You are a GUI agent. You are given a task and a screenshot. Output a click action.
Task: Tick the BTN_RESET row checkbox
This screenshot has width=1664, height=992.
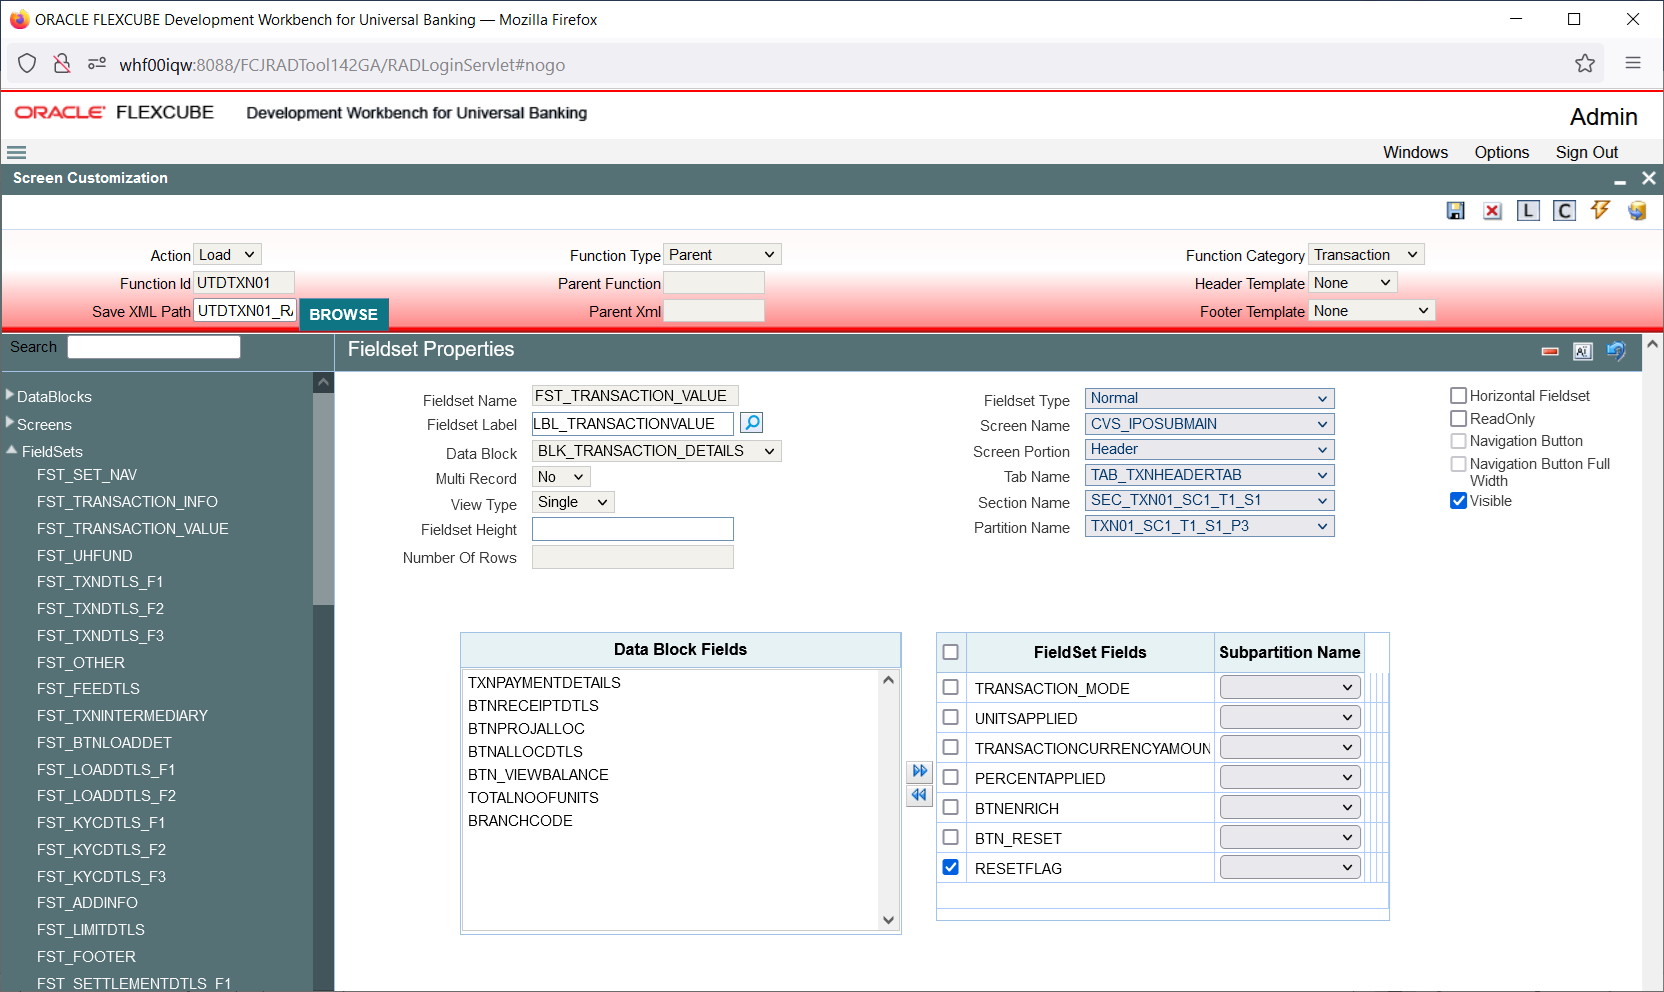tap(951, 837)
